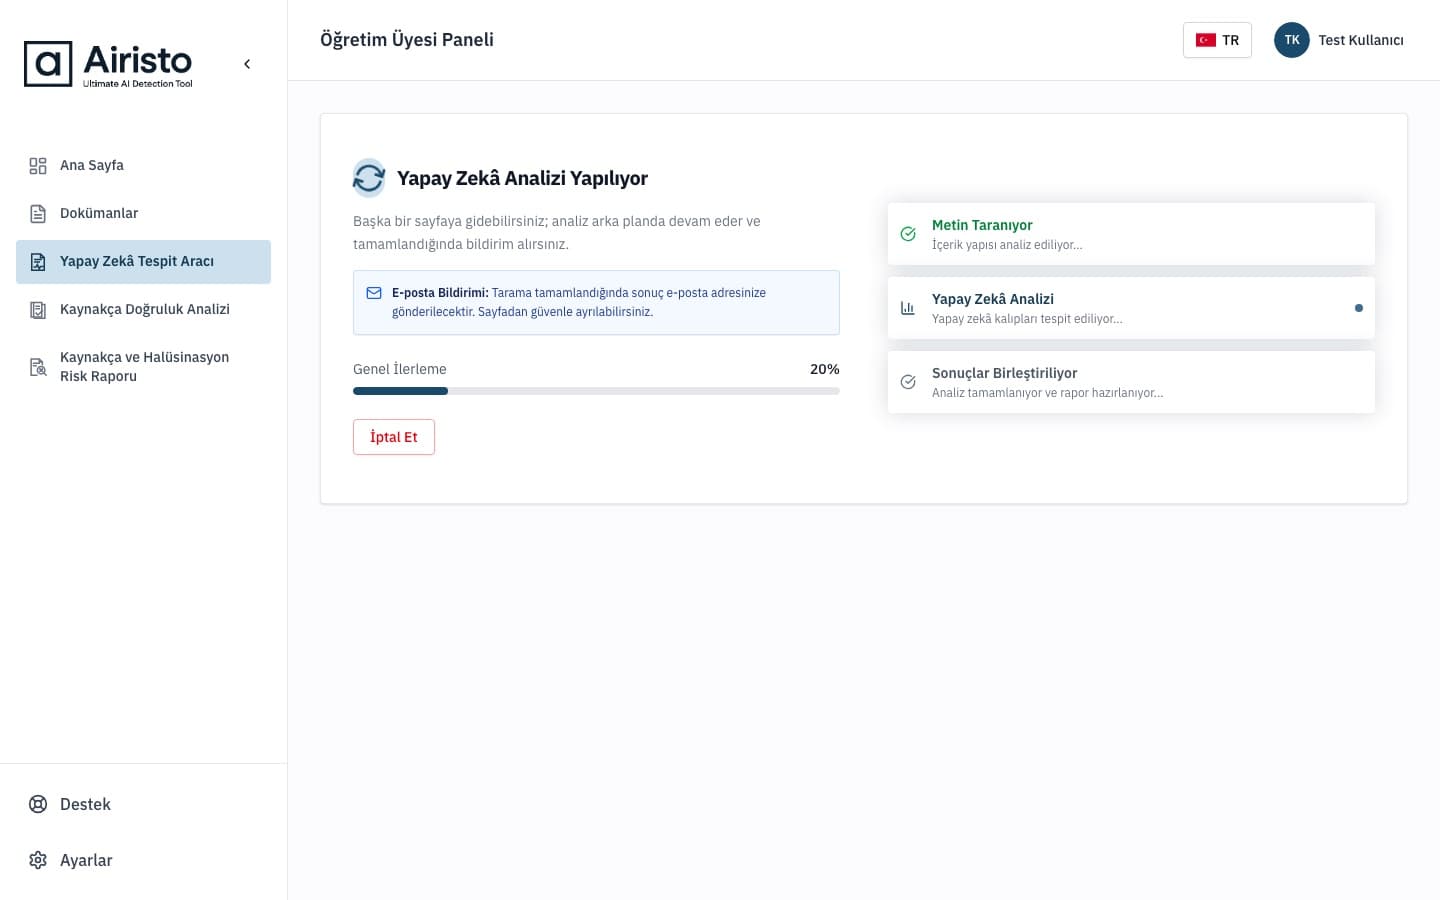Image resolution: width=1440 pixels, height=900 pixels.
Task: Go to Dokümanlar page
Action: click(143, 214)
